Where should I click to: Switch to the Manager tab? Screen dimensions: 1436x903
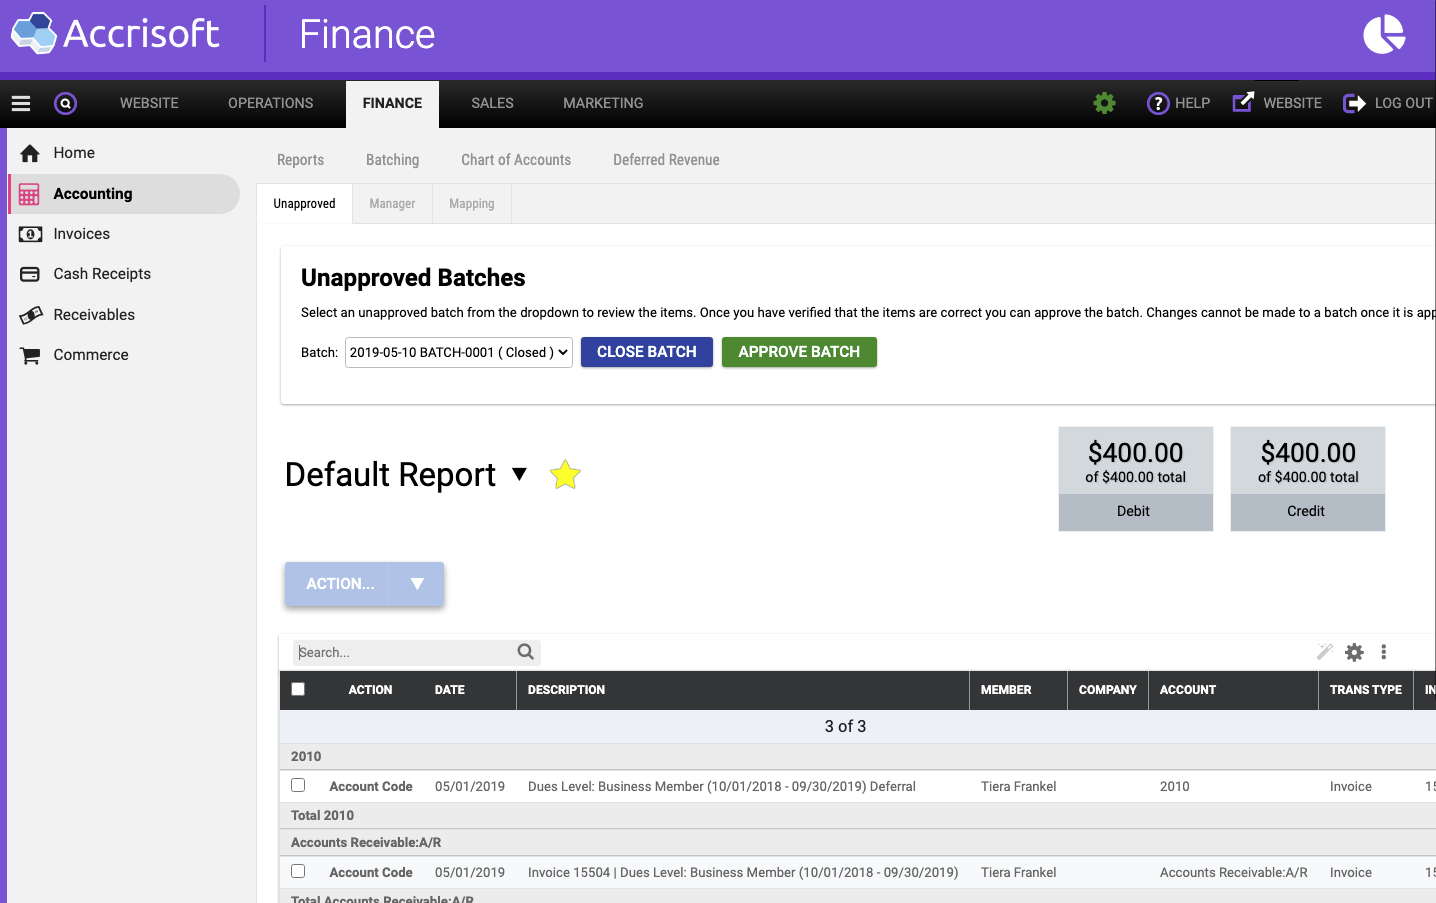coord(392,204)
